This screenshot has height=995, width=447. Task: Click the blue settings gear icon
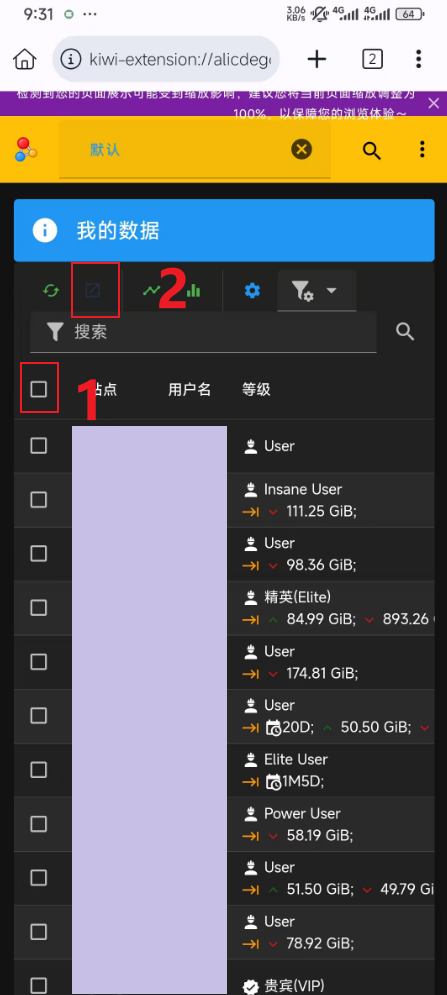click(x=253, y=291)
